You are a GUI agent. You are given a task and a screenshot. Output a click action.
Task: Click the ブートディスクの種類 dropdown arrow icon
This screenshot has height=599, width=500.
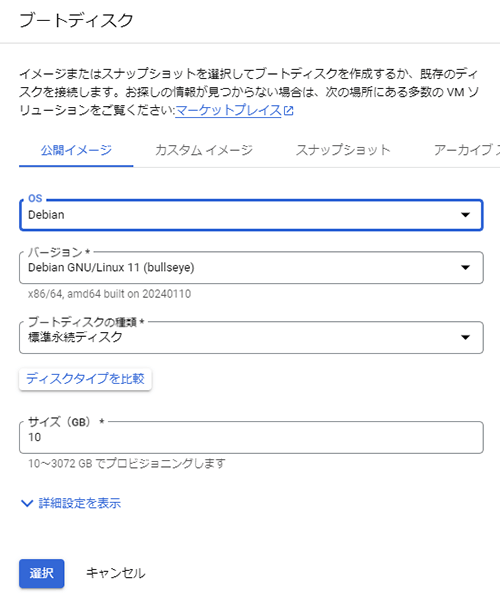[x=465, y=337]
